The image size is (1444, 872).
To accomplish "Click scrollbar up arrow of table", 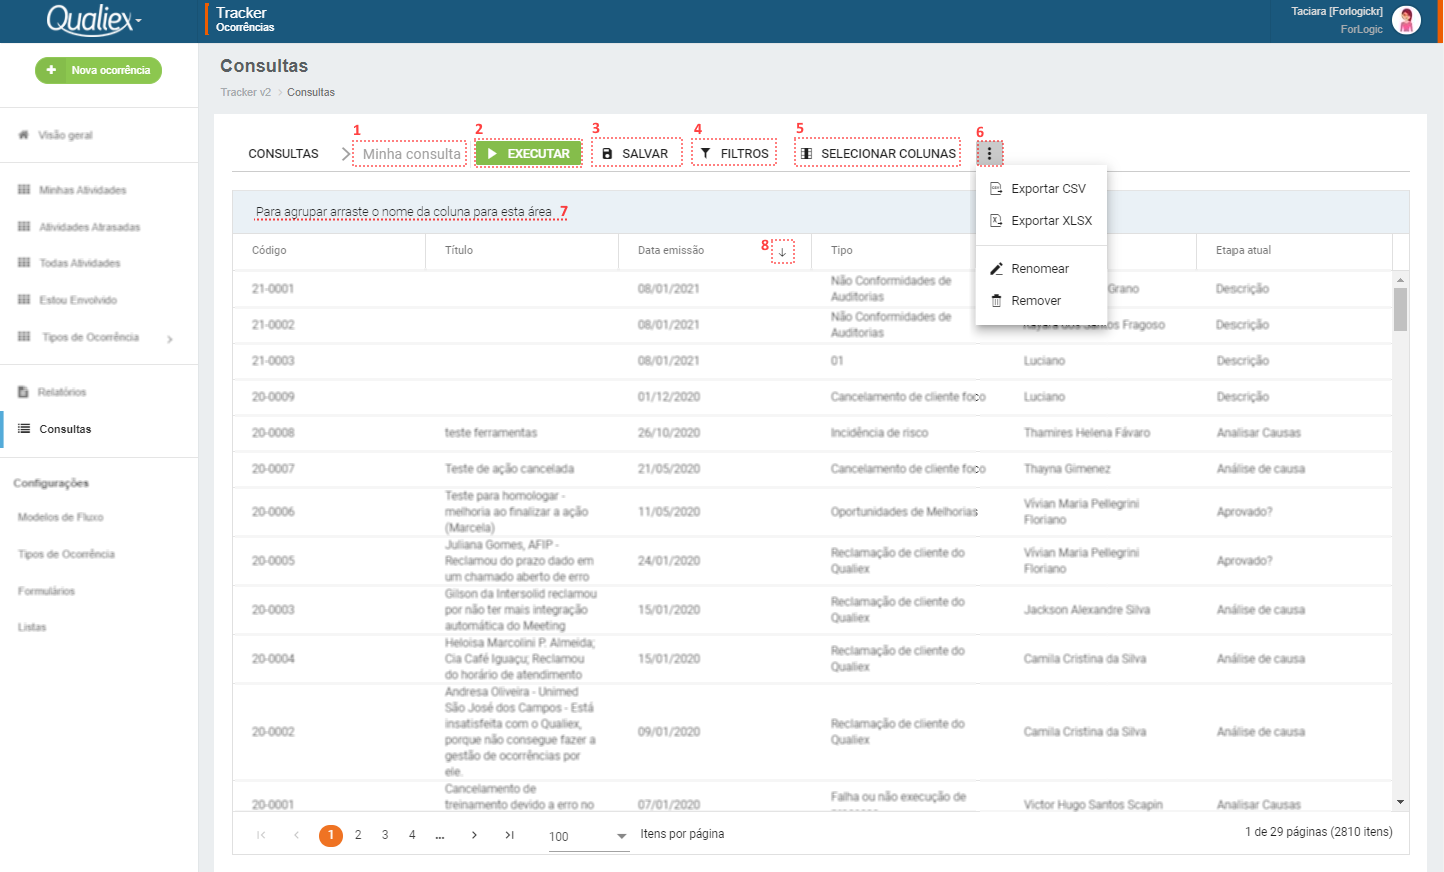I will pyautogui.click(x=1400, y=280).
